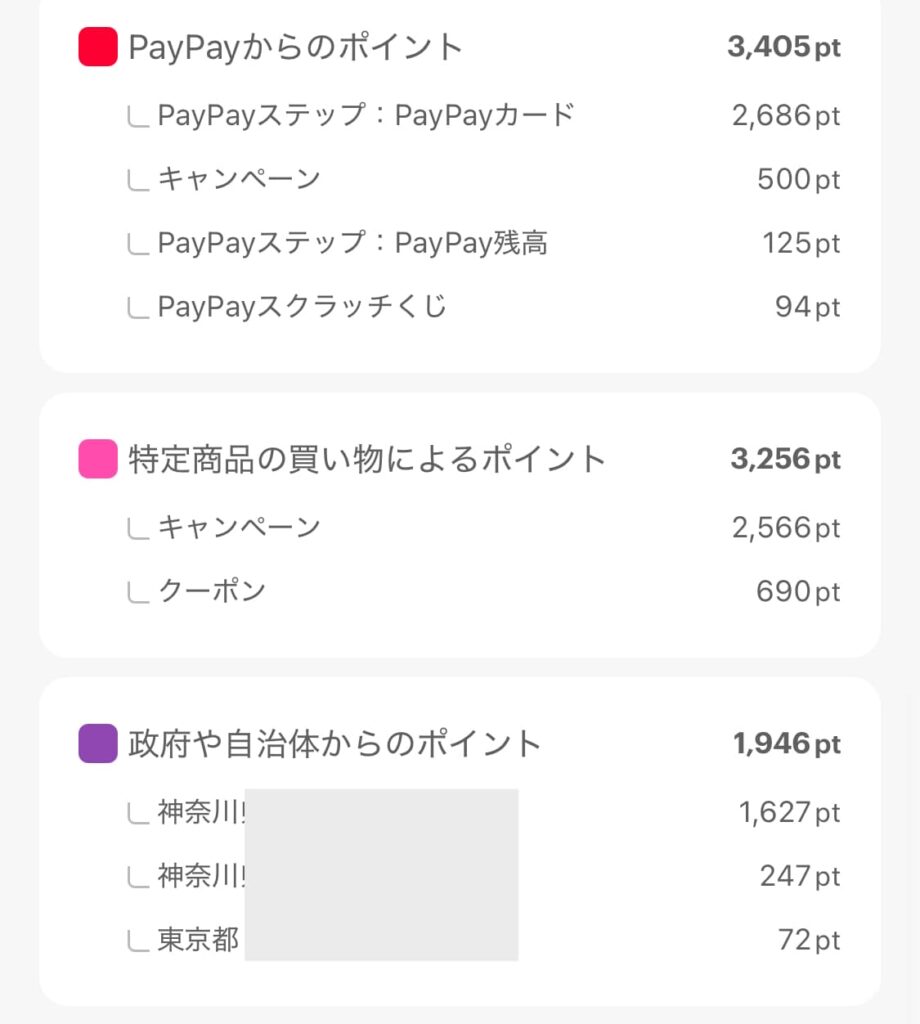Open the 神奈川 row worth 1,627pt
The height and width of the screenshot is (1024, 920).
pyautogui.click(x=202, y=812)
